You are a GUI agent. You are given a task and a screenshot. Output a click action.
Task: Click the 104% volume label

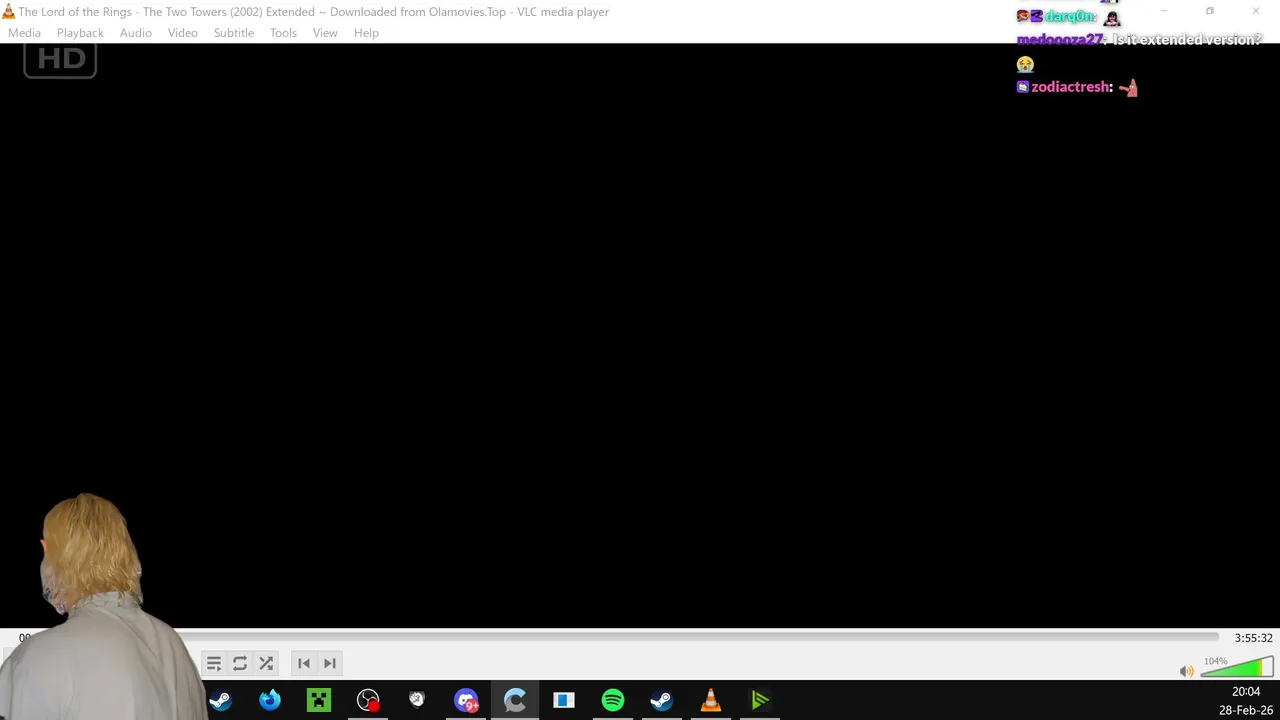[1215, 661]
